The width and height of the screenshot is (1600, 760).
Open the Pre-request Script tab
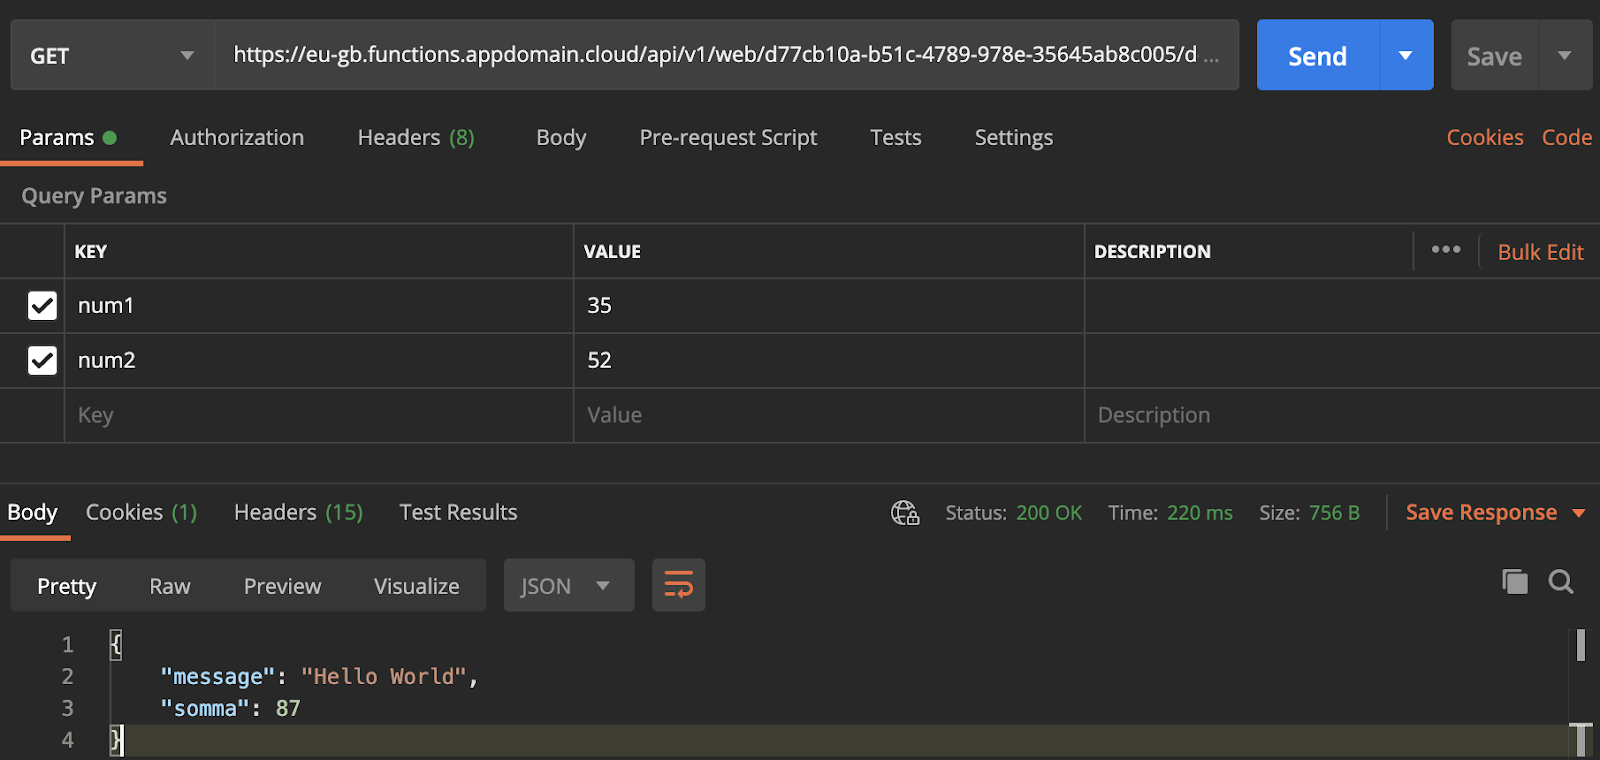[728, 138]
